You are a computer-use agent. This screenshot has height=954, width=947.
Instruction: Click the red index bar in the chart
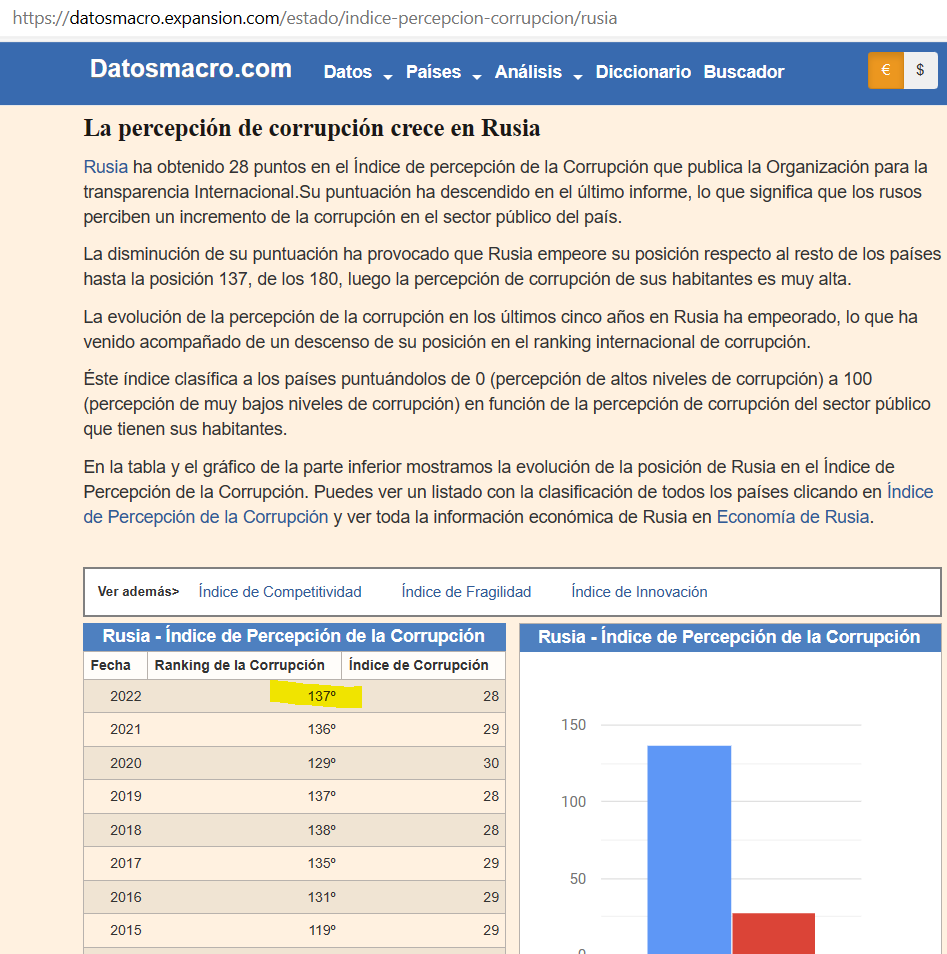point(773,933)
